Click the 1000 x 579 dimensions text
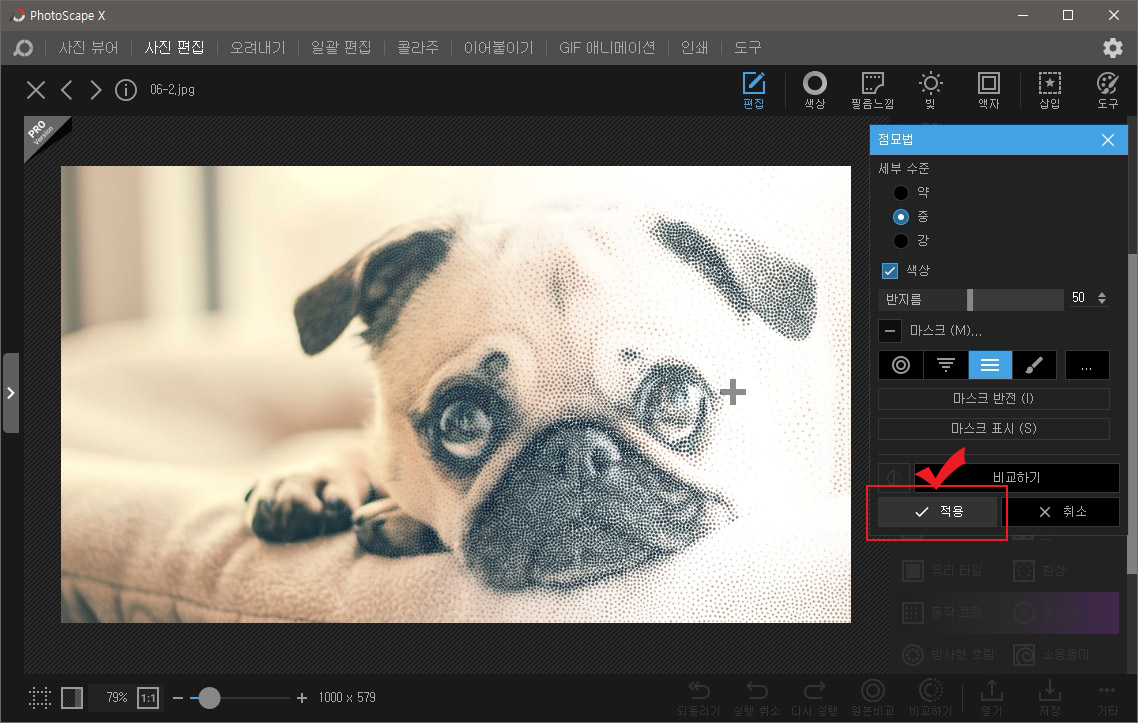 (x=347, y=698)
